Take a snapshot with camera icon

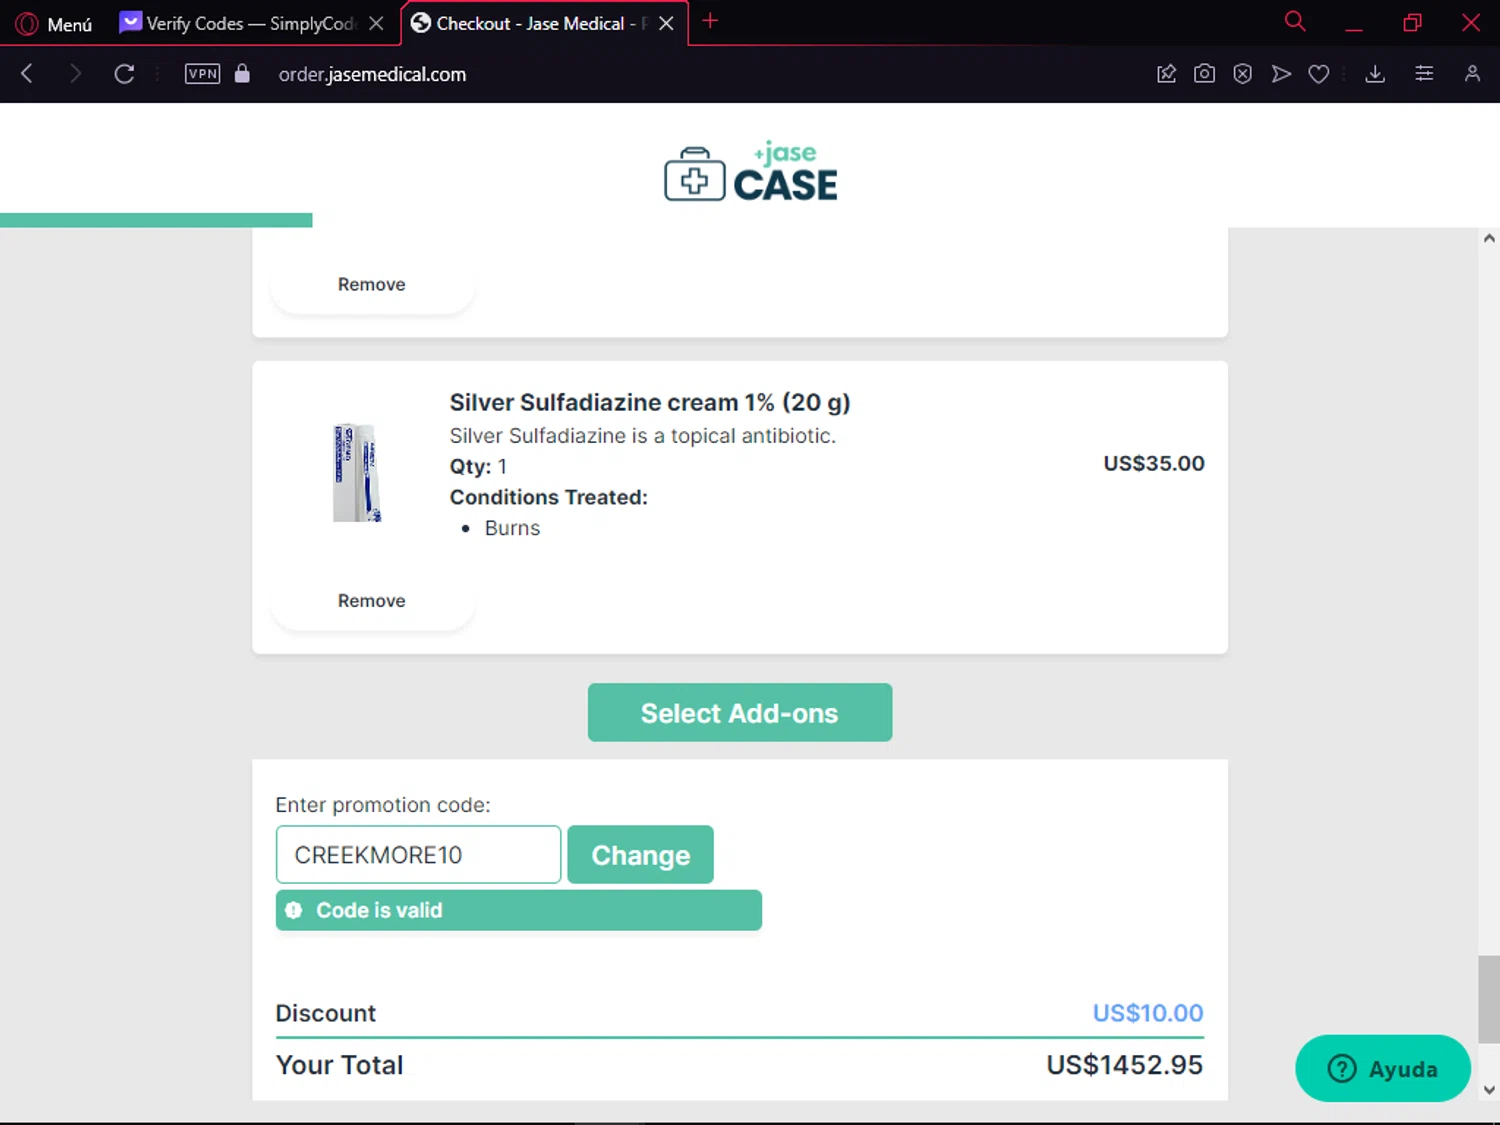click(x=1204, y=73)
